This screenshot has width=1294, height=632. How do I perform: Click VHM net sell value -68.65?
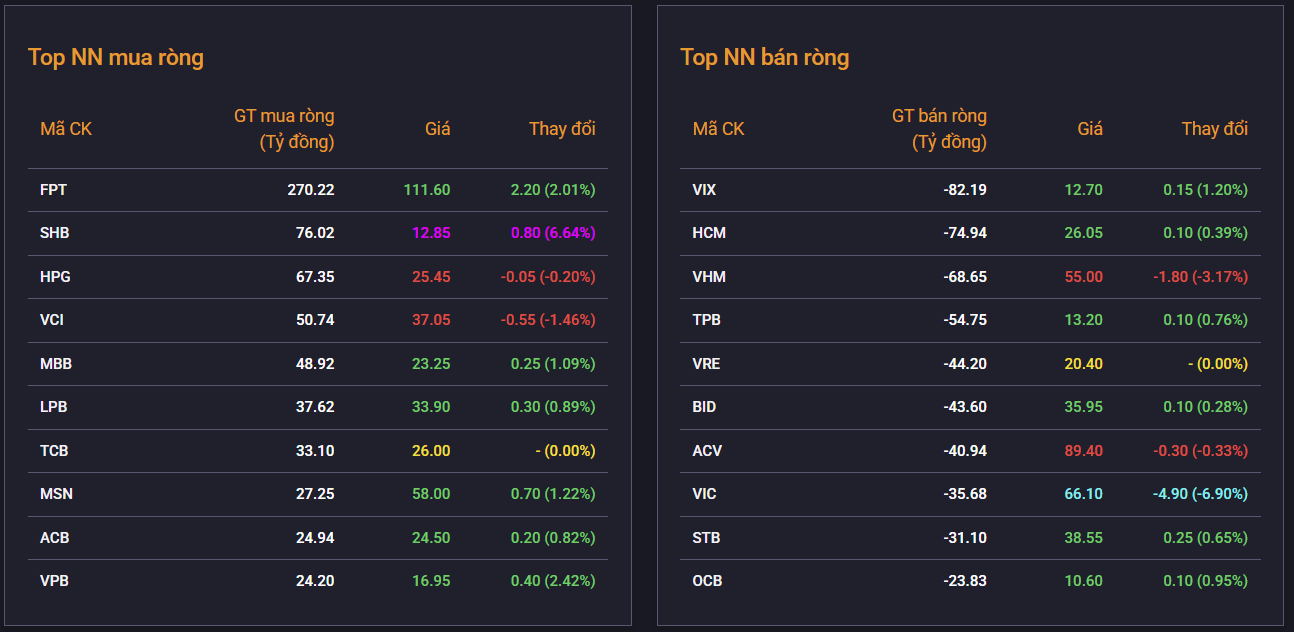click(965, 277)
